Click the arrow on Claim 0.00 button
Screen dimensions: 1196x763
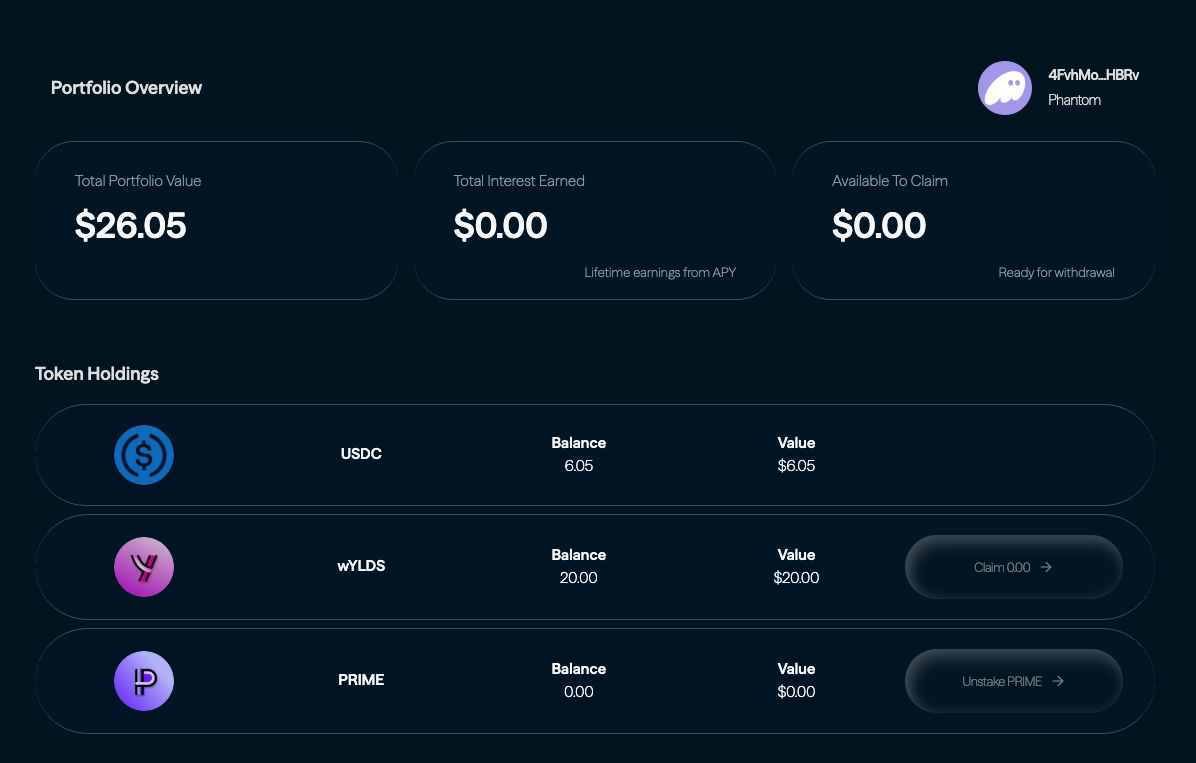(1046, 567)
